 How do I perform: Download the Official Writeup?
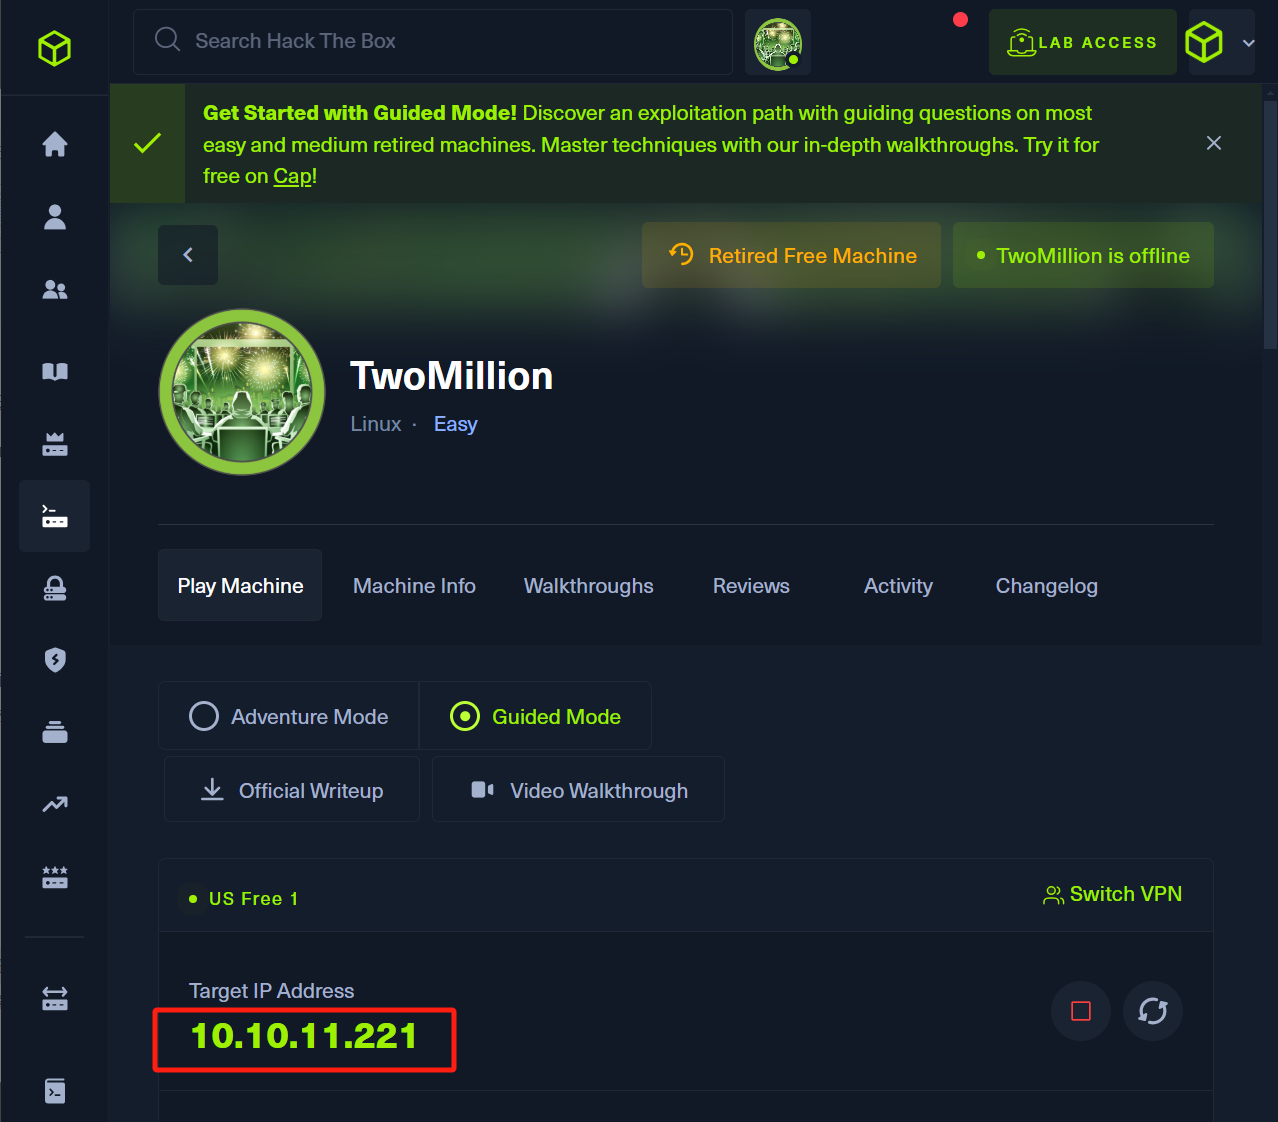[x=292, y=790]
